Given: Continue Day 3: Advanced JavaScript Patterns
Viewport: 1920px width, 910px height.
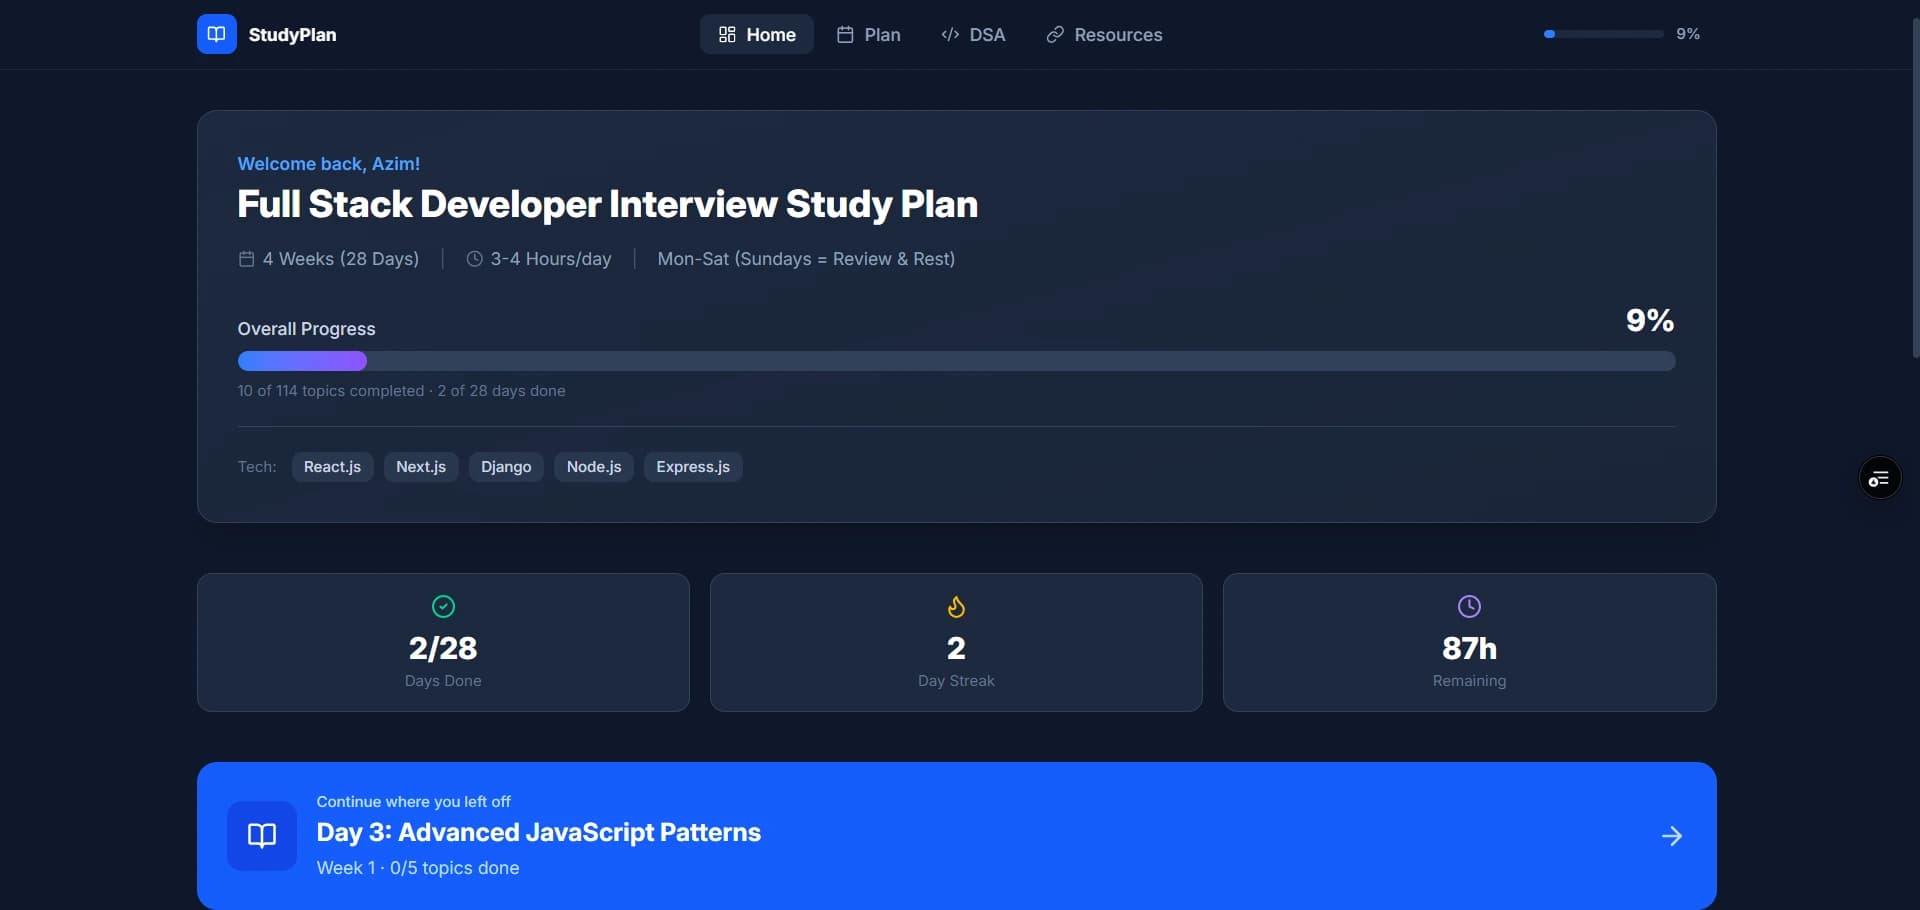Looking at the screenshot, I should [955, 835].
